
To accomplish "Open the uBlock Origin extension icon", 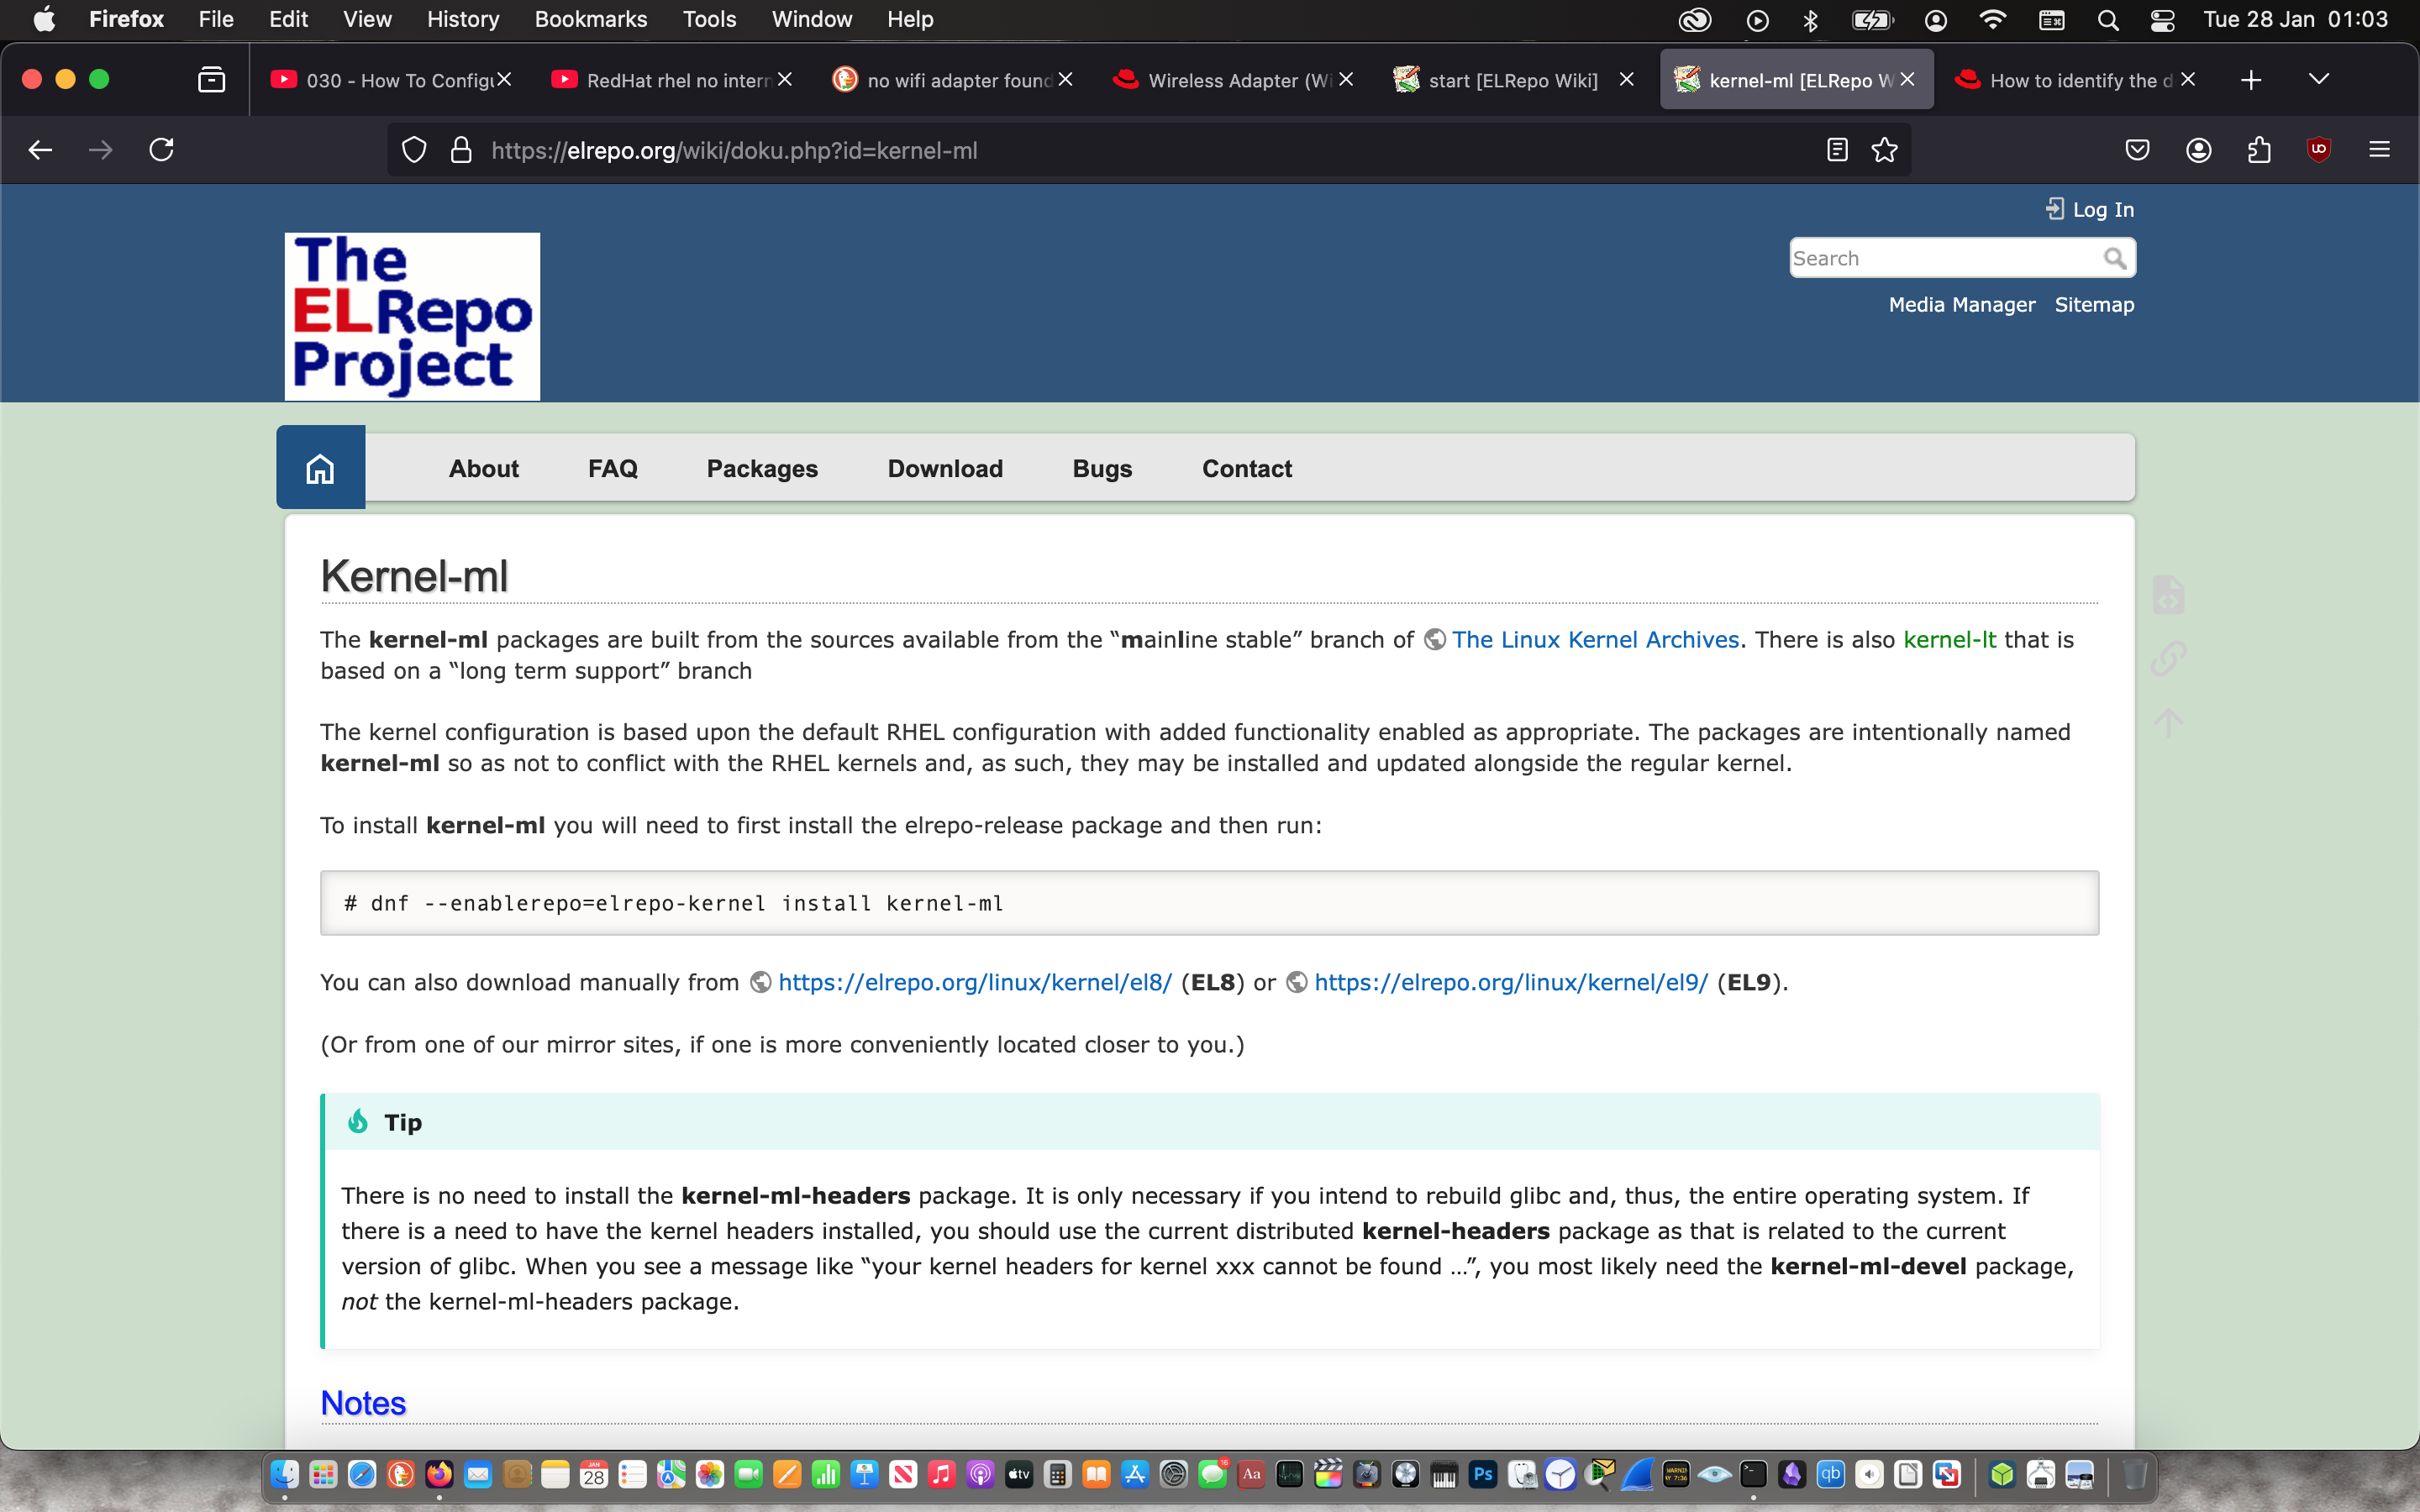I will 2318,150.
